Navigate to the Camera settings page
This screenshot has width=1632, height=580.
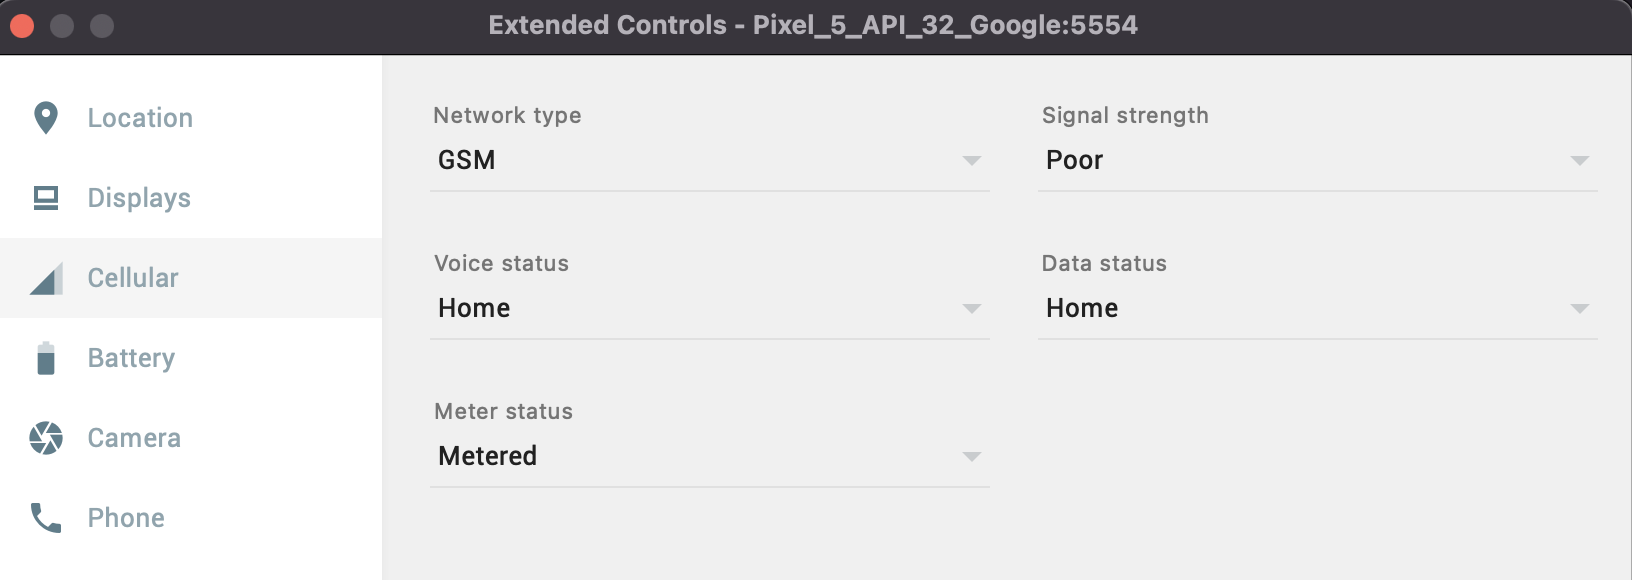point(134,437)
